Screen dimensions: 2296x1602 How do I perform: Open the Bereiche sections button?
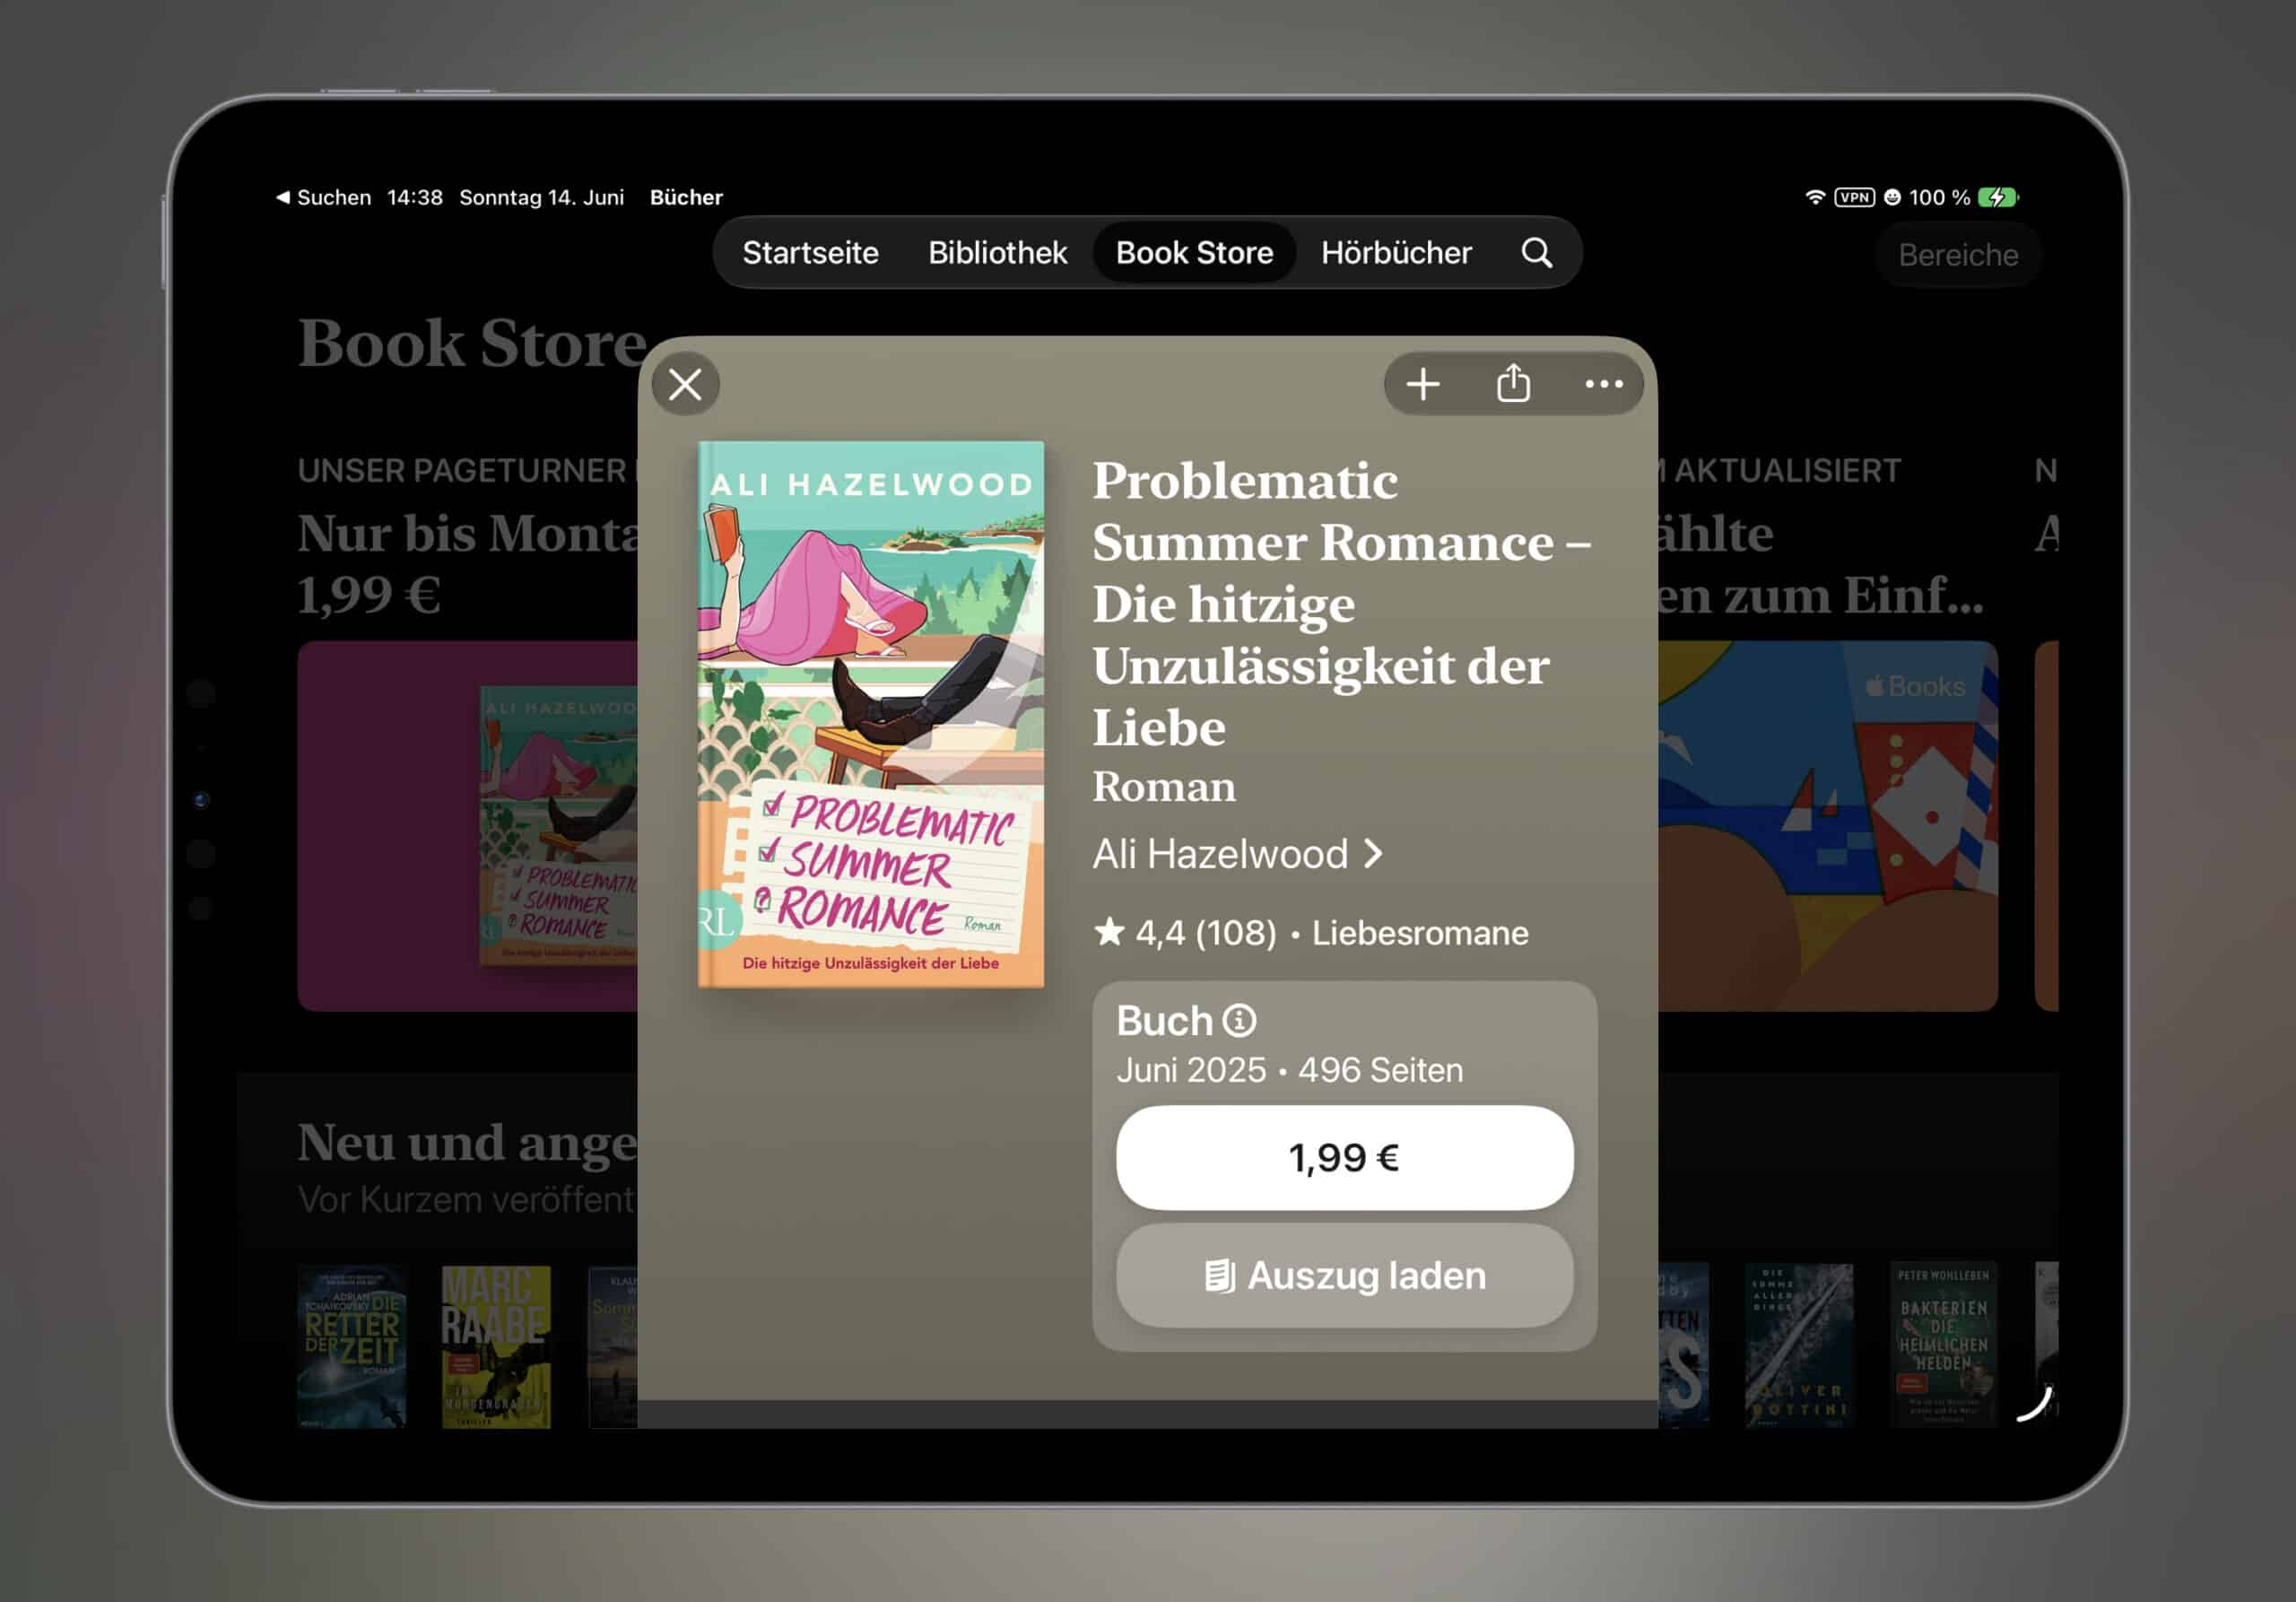pyautogui.click(x=1957, y=255)
